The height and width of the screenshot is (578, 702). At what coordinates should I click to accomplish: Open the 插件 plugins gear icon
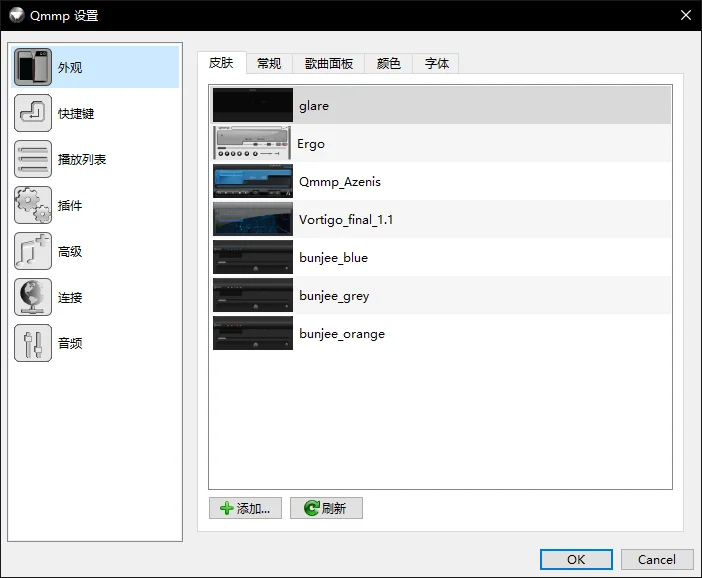click(x=33, y=205)
